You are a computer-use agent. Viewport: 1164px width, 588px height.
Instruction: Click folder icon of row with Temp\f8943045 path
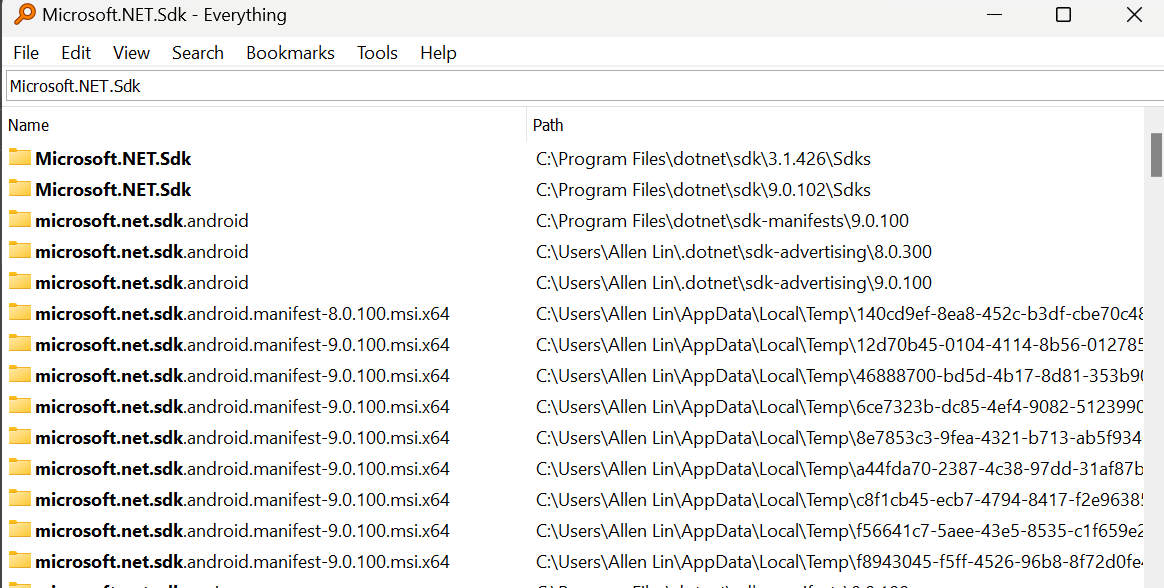point(20,562)
